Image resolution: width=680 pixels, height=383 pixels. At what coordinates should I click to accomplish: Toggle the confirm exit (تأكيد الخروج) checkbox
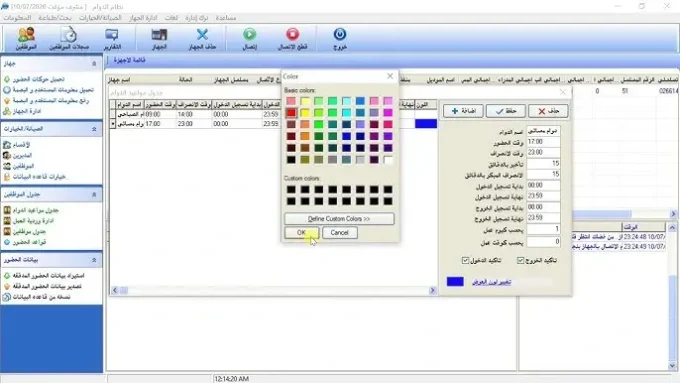tap(520, 260)
